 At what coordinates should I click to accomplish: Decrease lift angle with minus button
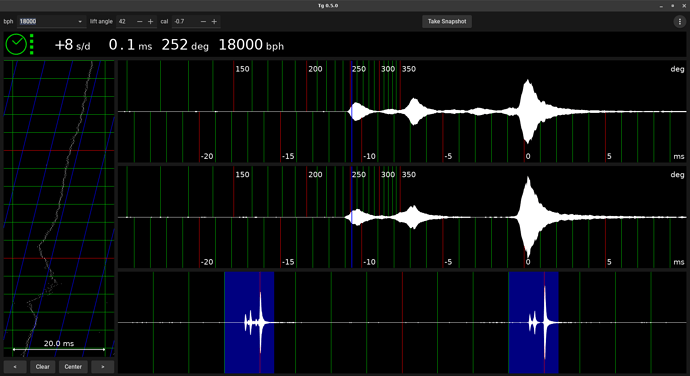coord(139,22)
